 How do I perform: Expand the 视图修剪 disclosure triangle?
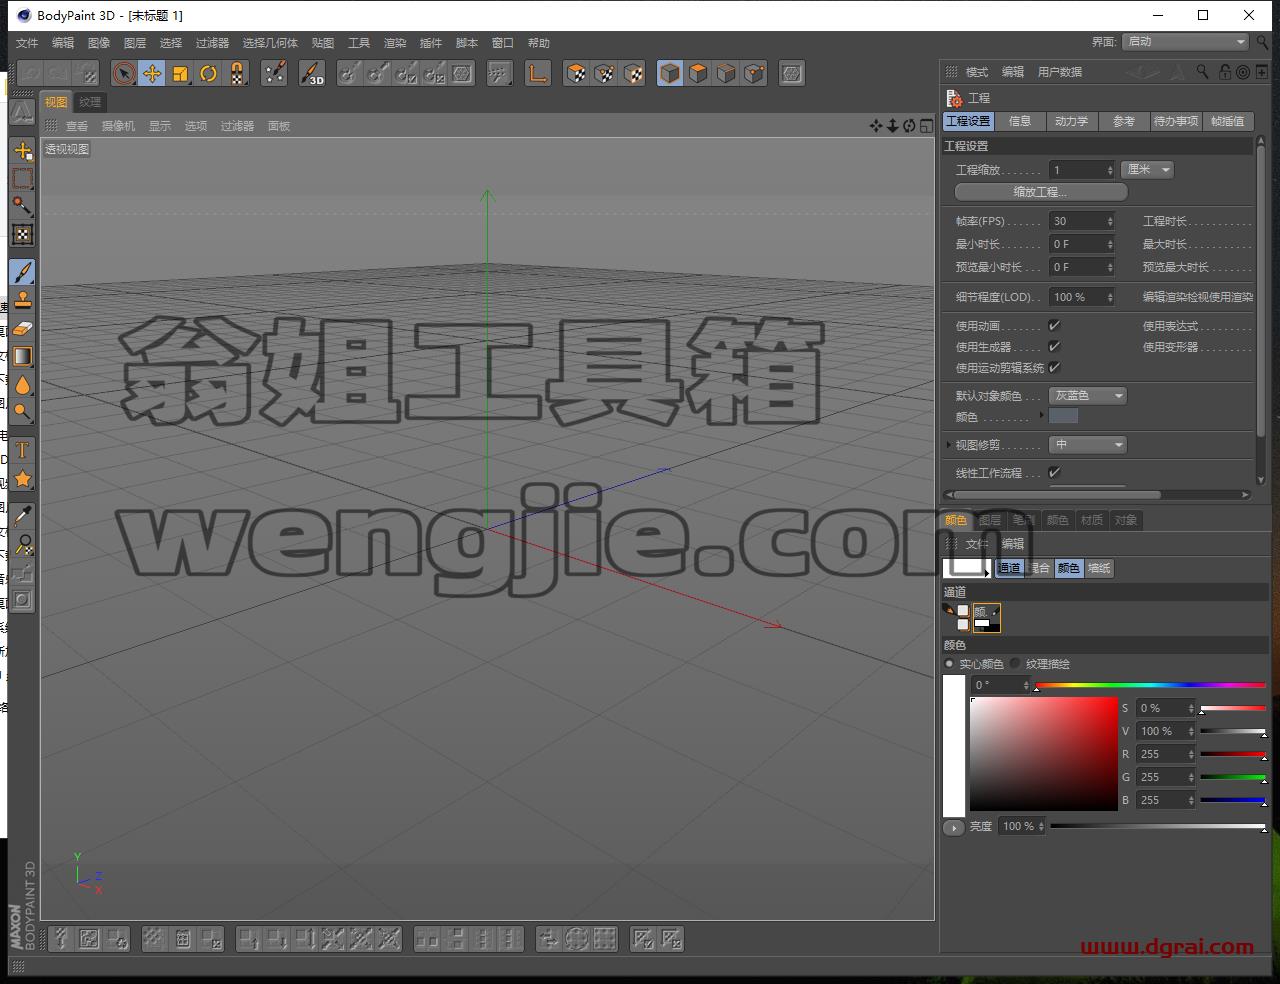click(949, 444)
